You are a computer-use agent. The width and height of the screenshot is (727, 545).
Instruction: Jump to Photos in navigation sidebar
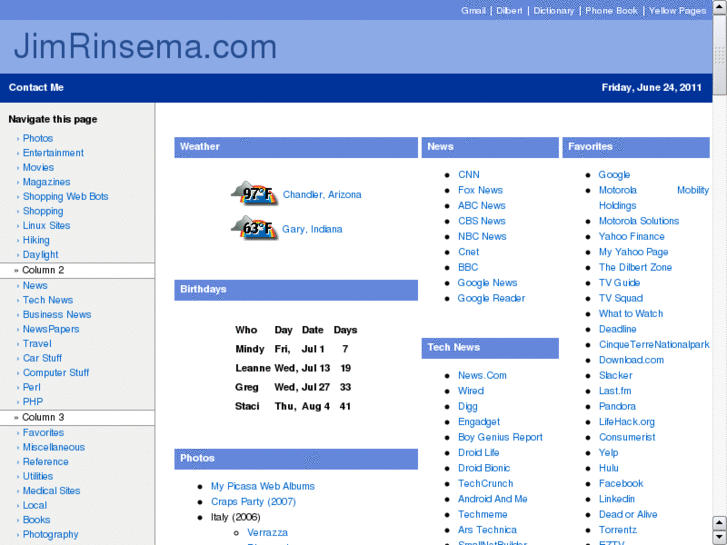(x=38, y=138)
